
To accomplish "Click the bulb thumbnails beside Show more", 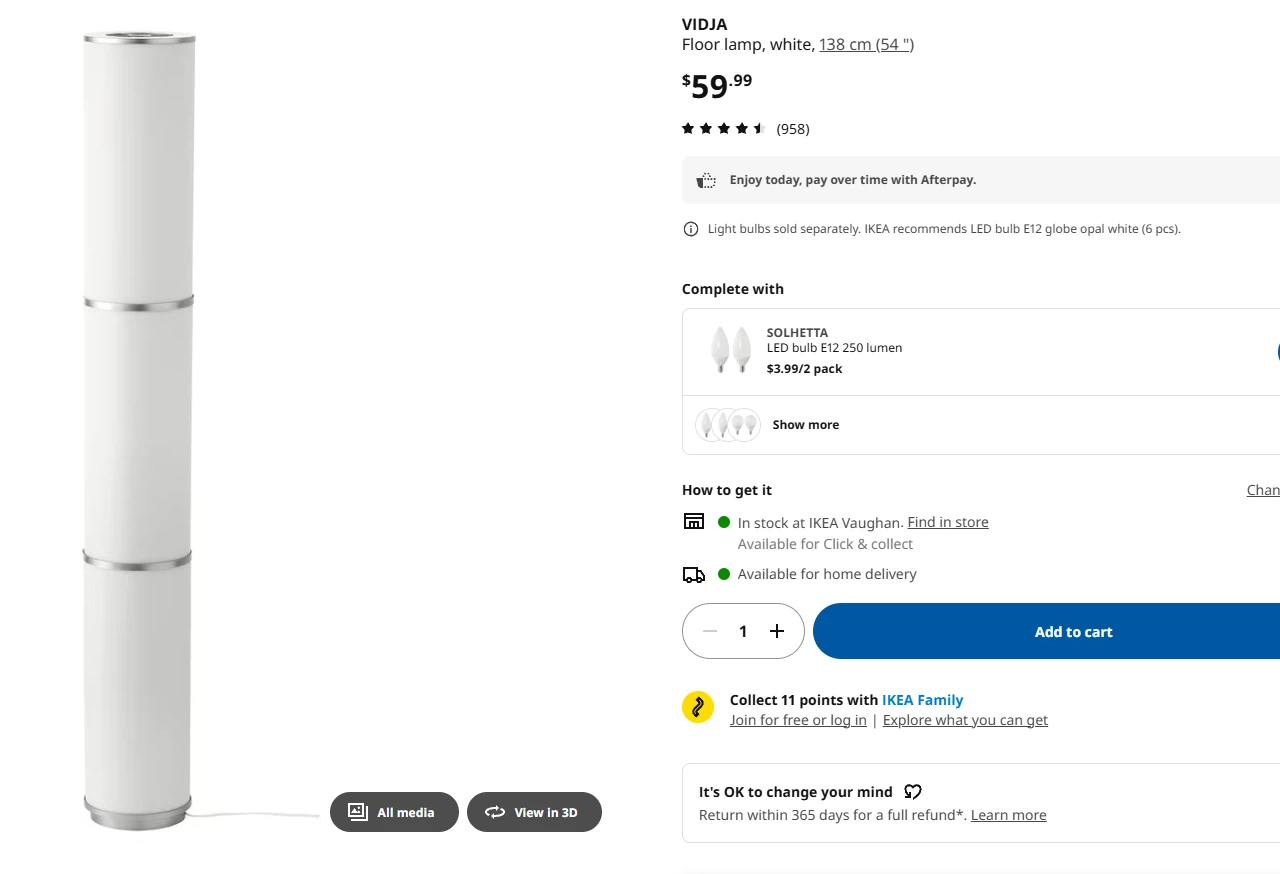I will [728, 425].
